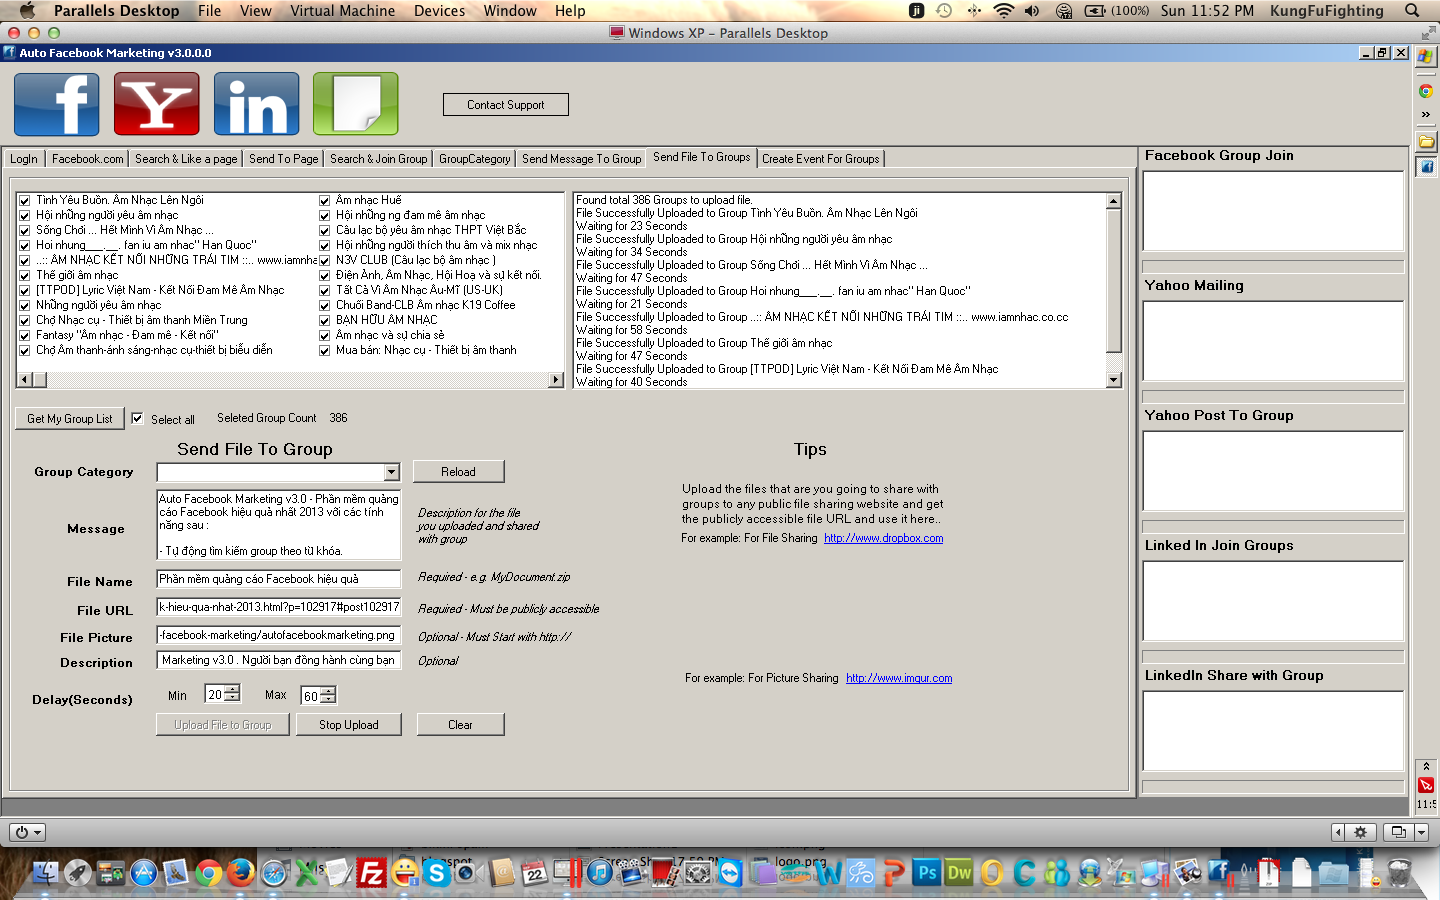The width and height of the screenshot is (1440, 900).
Task: Switch to the 'GroupCategory' tab
Action: click(475, 159)
